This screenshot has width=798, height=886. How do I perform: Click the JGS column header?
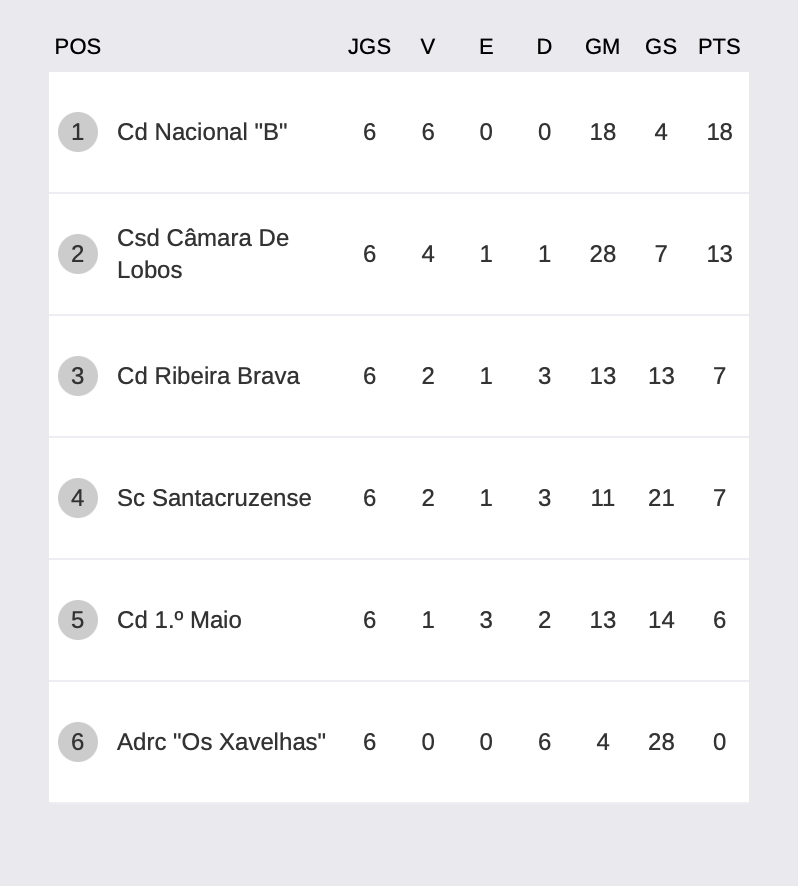coord(369,47)
